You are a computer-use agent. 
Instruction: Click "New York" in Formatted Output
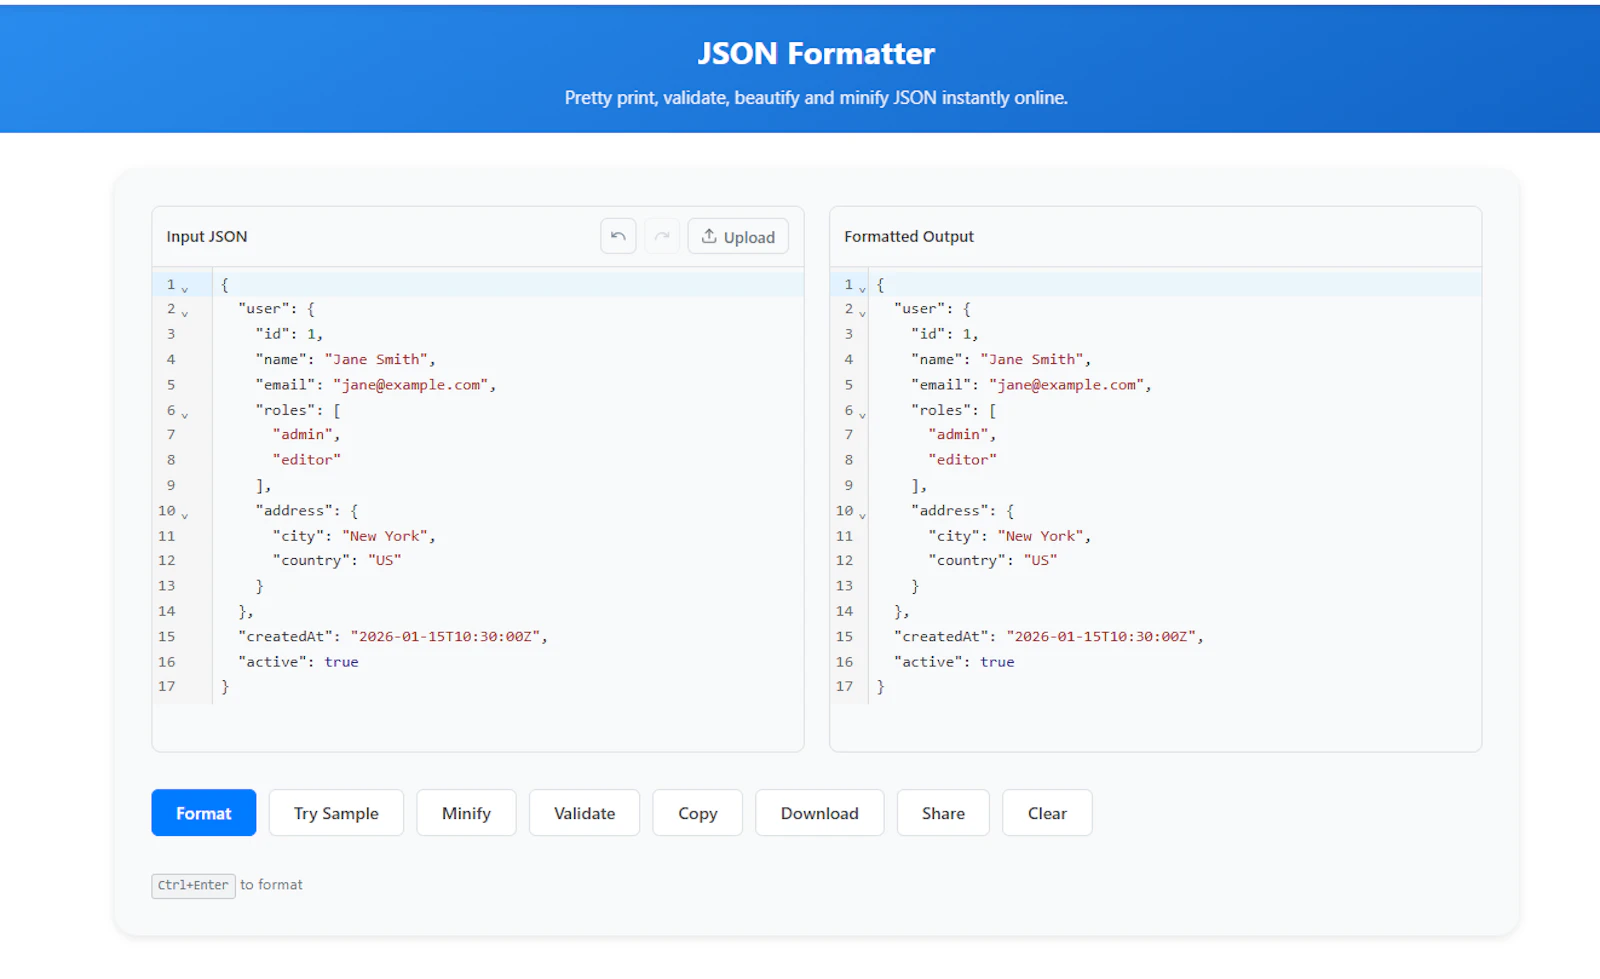[1041, 536]
